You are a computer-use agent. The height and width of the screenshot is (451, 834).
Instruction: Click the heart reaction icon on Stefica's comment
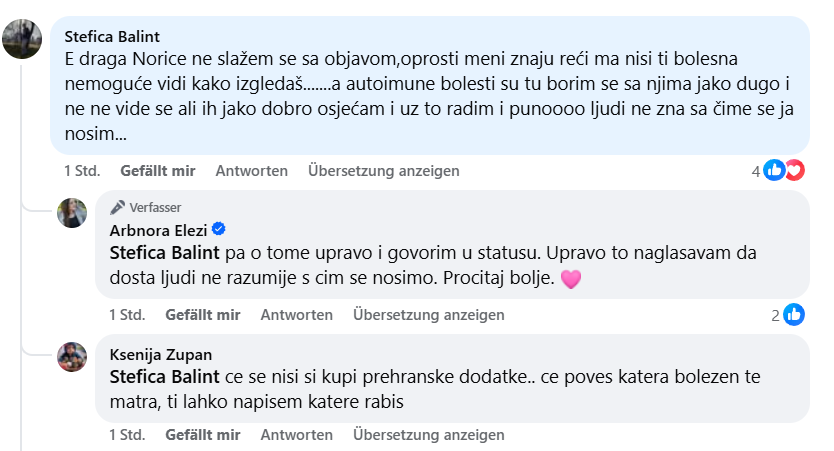coord(794,170)
